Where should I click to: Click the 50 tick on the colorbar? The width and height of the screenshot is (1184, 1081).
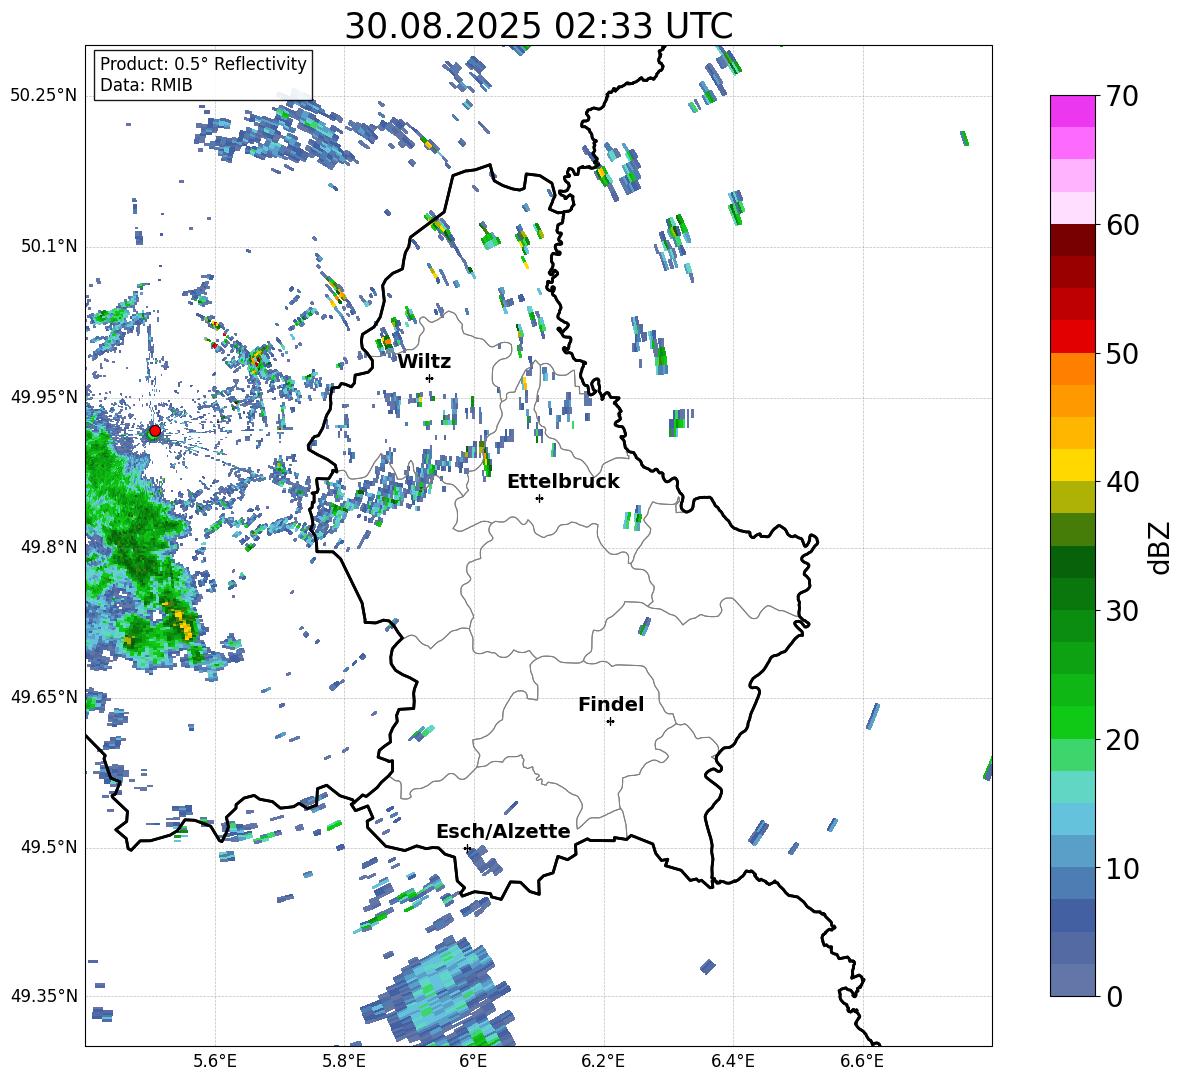point(1121,353)
